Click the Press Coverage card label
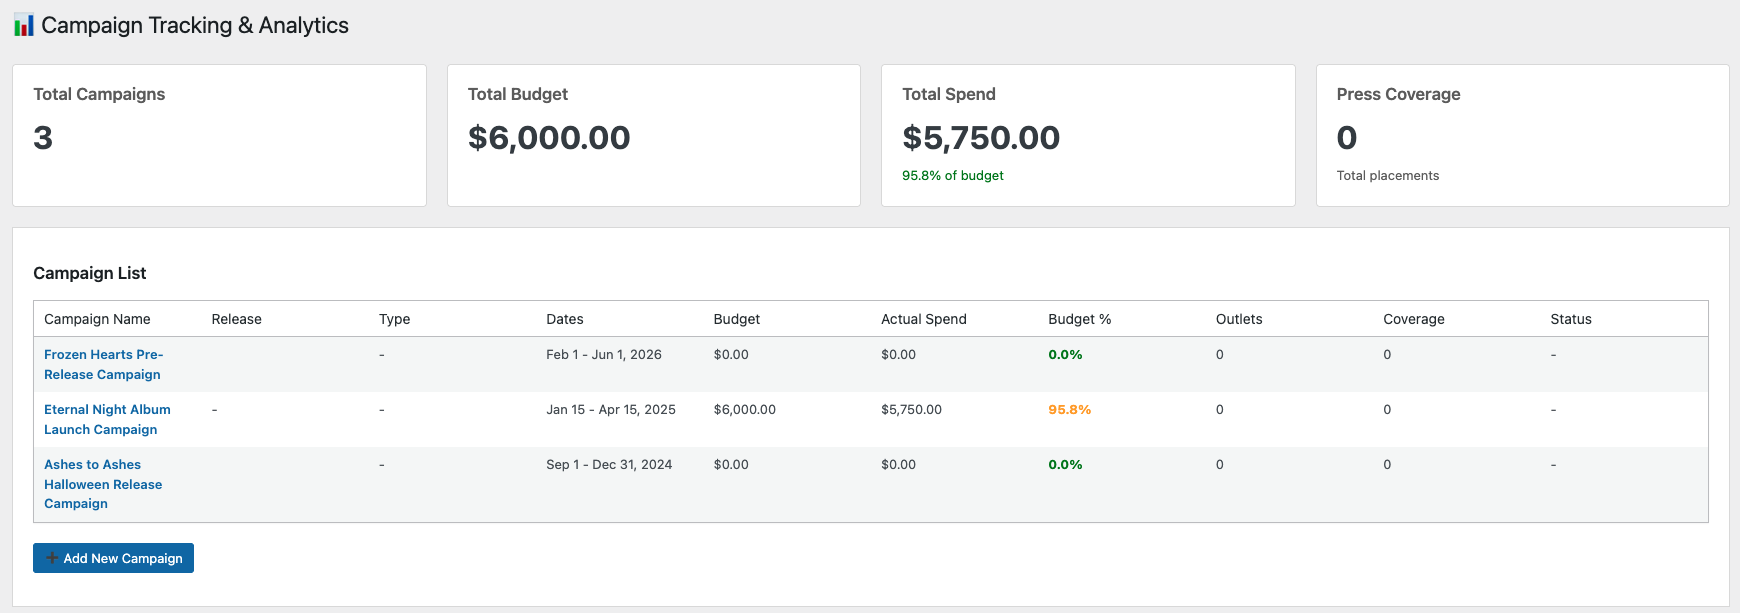The width and height of the screenshot is (1740, 613). pos(1398,94)
